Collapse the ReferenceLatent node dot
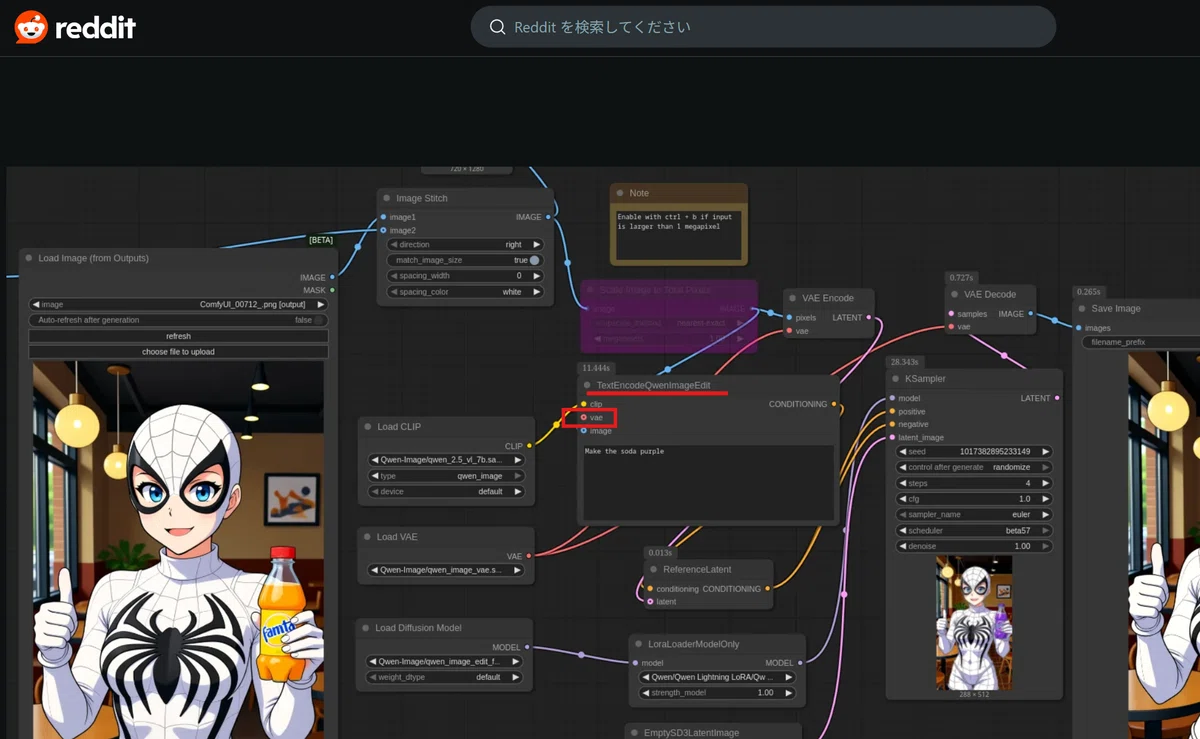The width and height of the screenshot is (1200, 739). tap(653, 570)
